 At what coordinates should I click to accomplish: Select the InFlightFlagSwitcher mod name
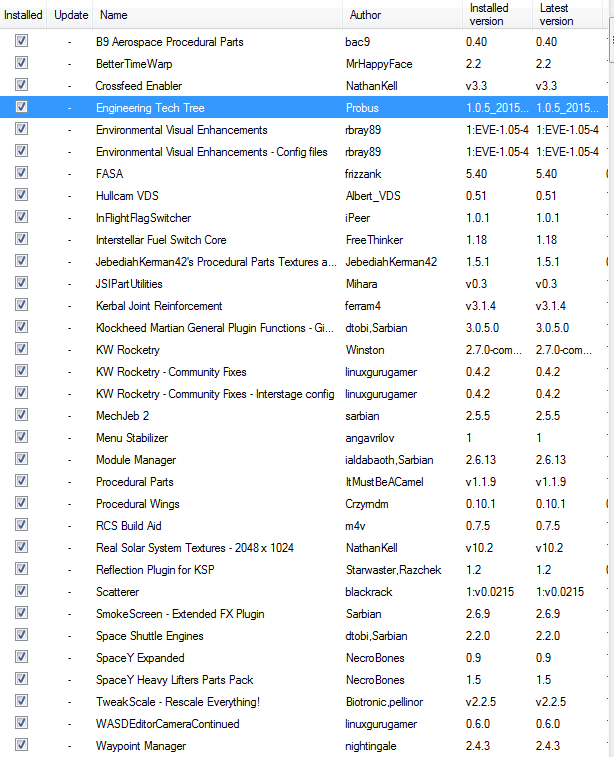point(143,218)
